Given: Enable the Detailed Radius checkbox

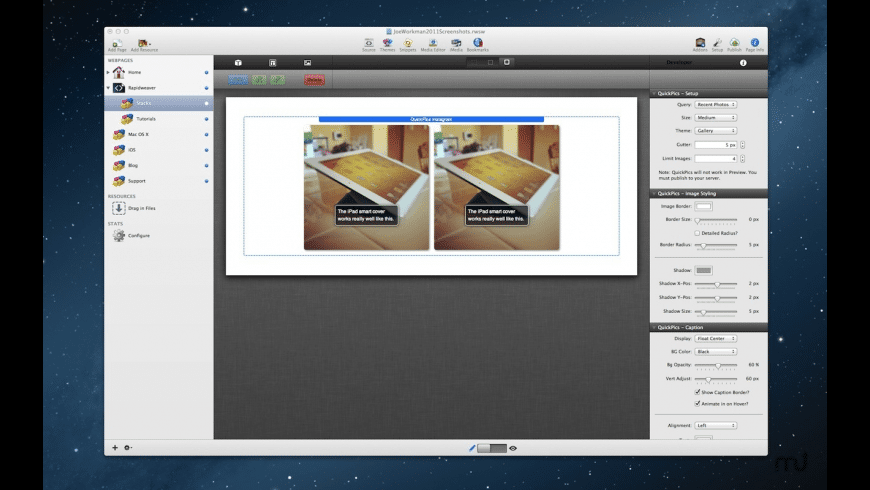Looking at the screenshot, I should [x=697, y=233].
